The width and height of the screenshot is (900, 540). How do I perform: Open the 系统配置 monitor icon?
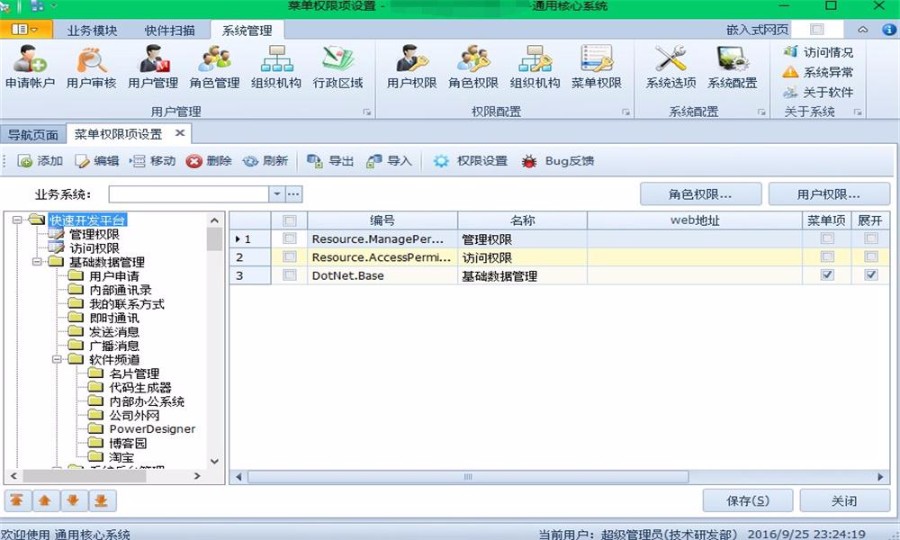coord(732,67)
